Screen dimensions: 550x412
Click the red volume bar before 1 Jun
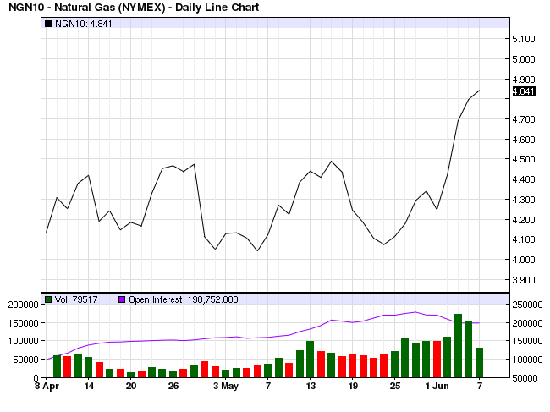[437, 359]
